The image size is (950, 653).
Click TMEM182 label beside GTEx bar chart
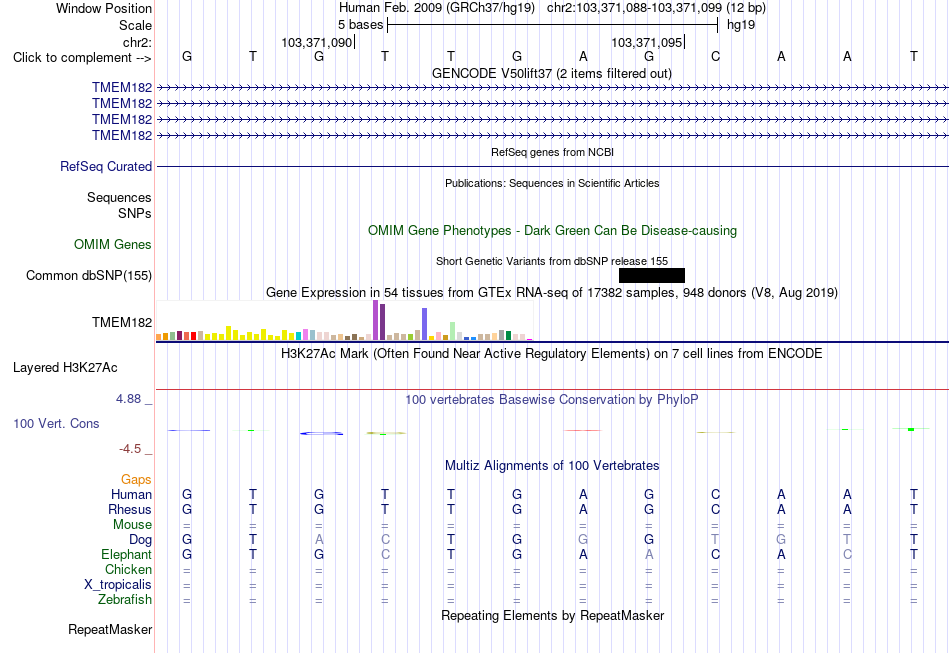121,322
